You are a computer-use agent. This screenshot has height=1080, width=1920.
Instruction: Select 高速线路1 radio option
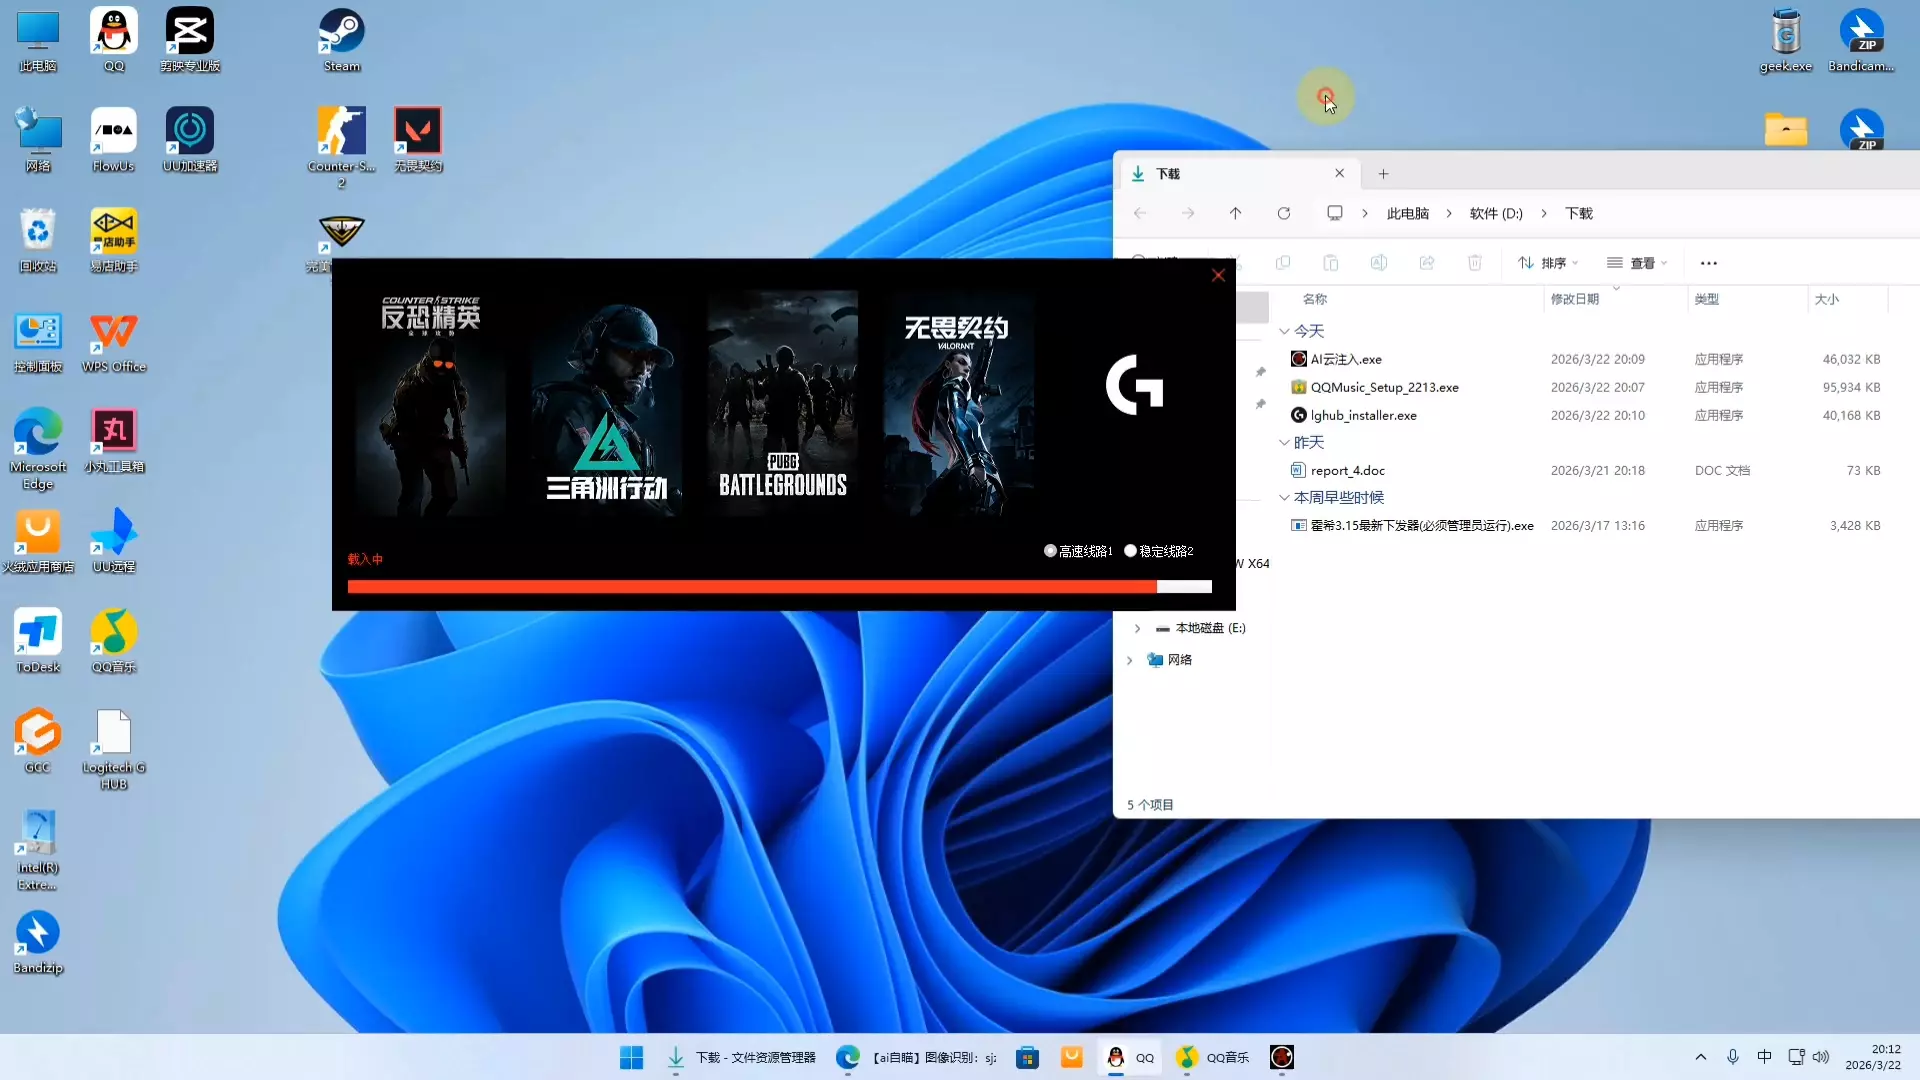(1078, 551)
